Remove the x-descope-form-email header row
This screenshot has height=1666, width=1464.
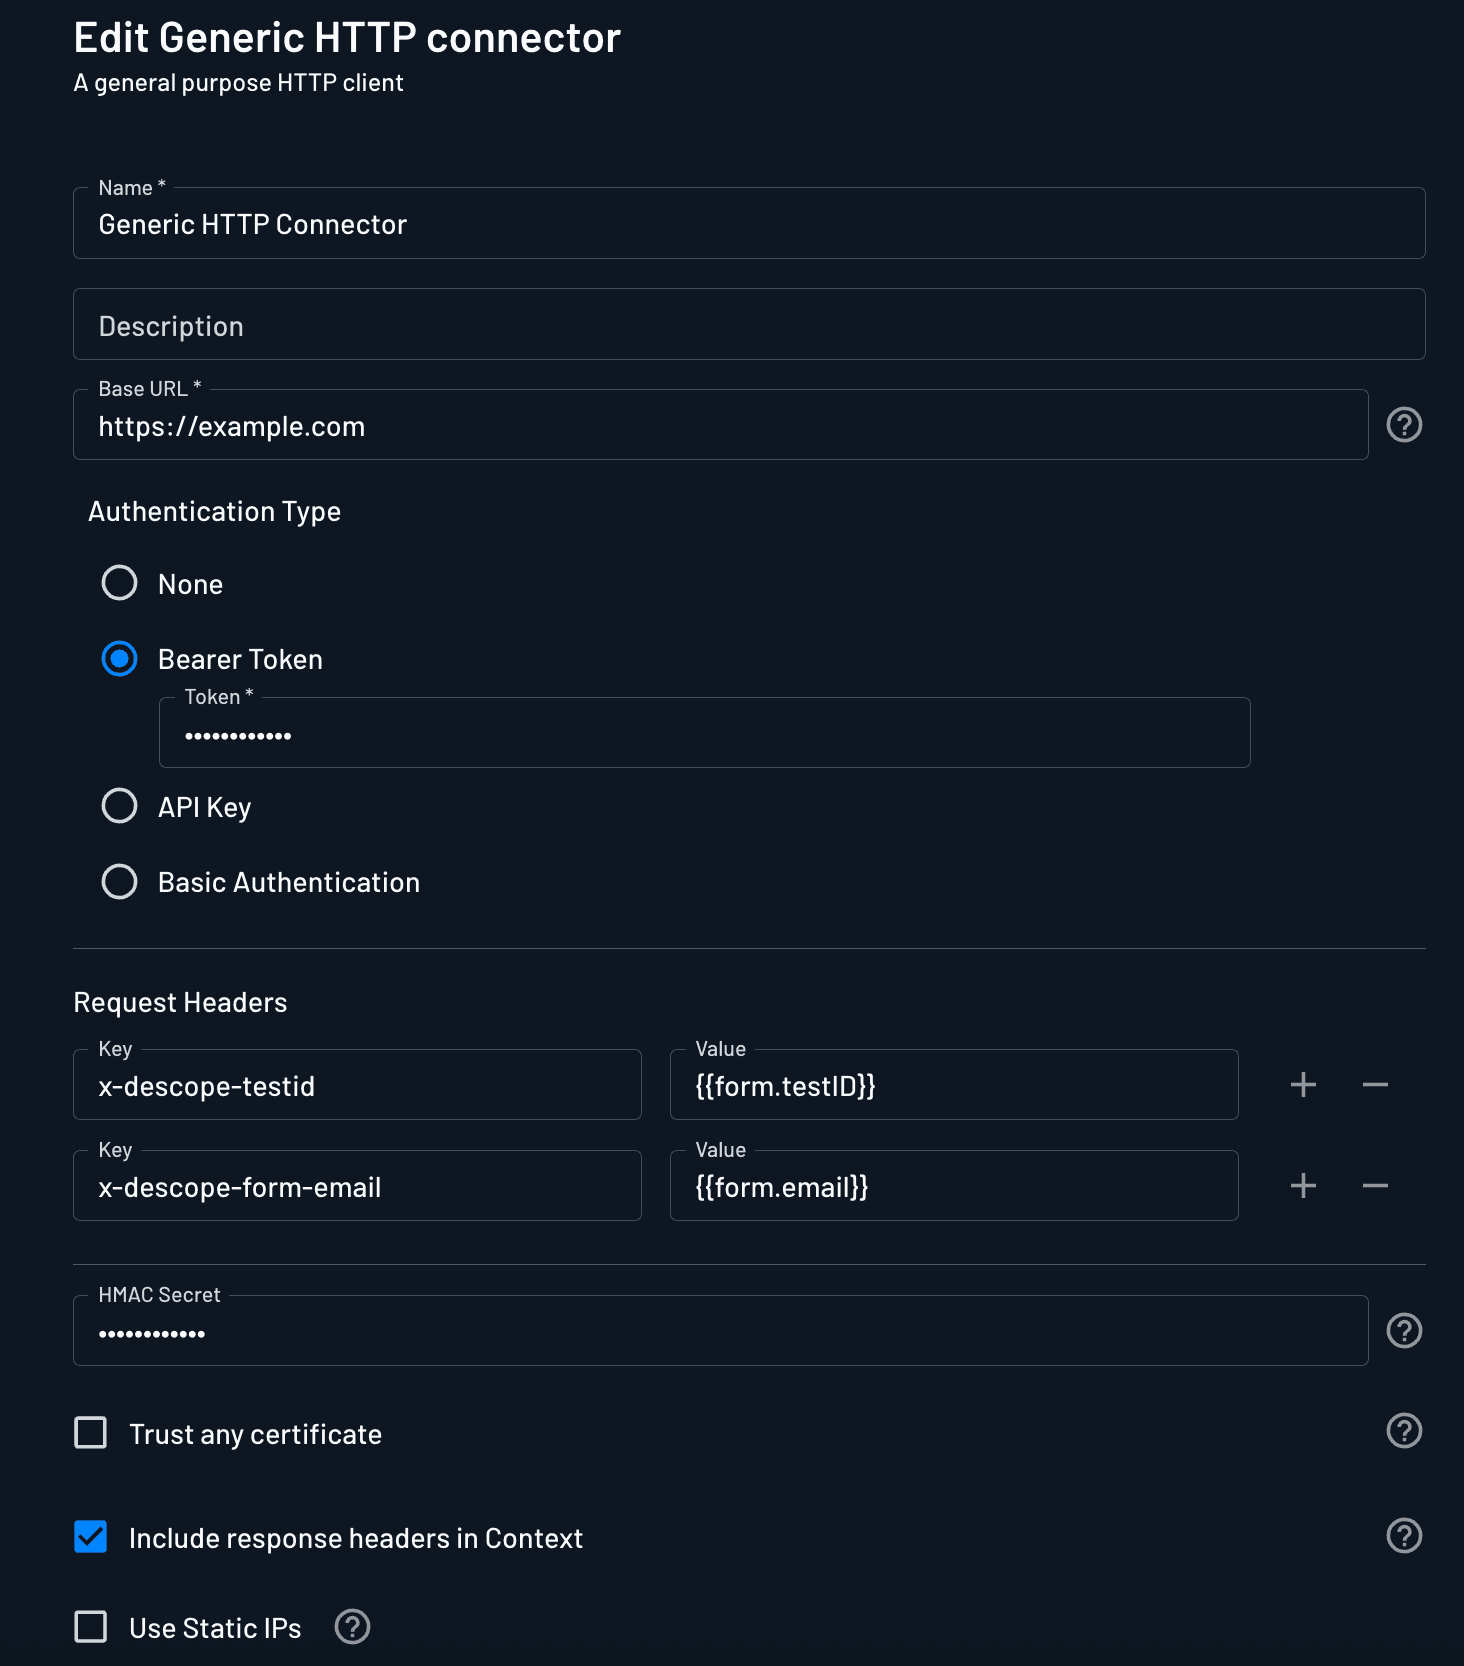pyautogui.click(x=1375, y=1185)
